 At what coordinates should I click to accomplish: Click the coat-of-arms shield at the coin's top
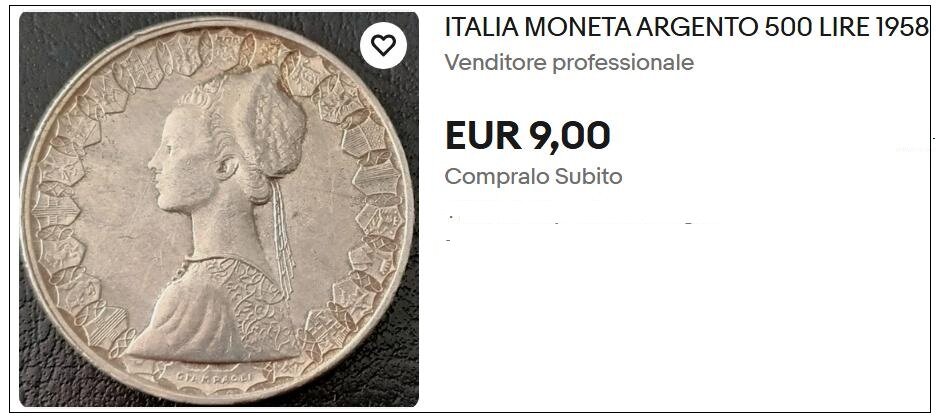point(222,49)
